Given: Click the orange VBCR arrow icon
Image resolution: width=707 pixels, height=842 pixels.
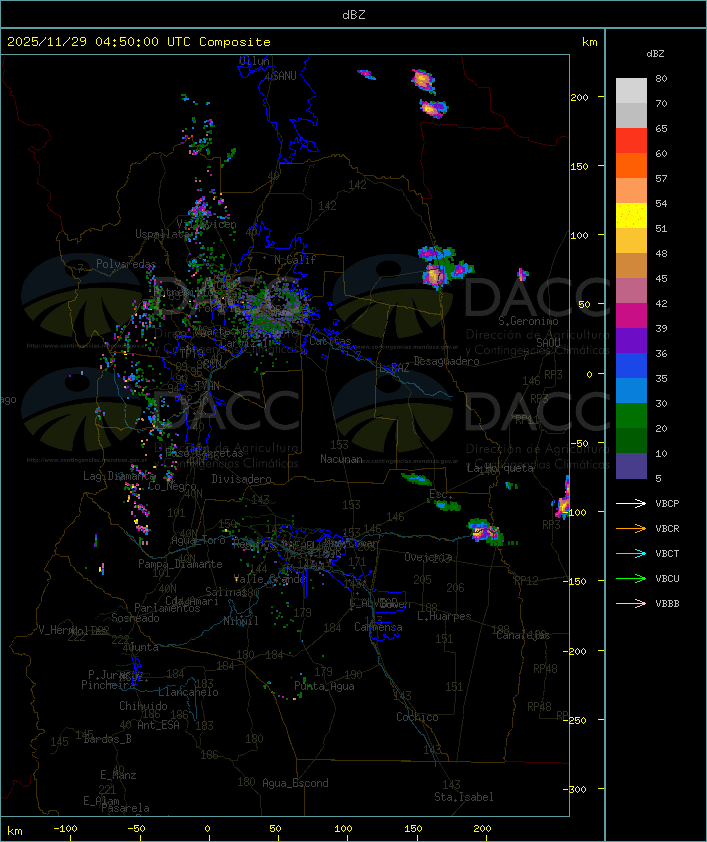Looking at the screenshot, I should (631, 528).
